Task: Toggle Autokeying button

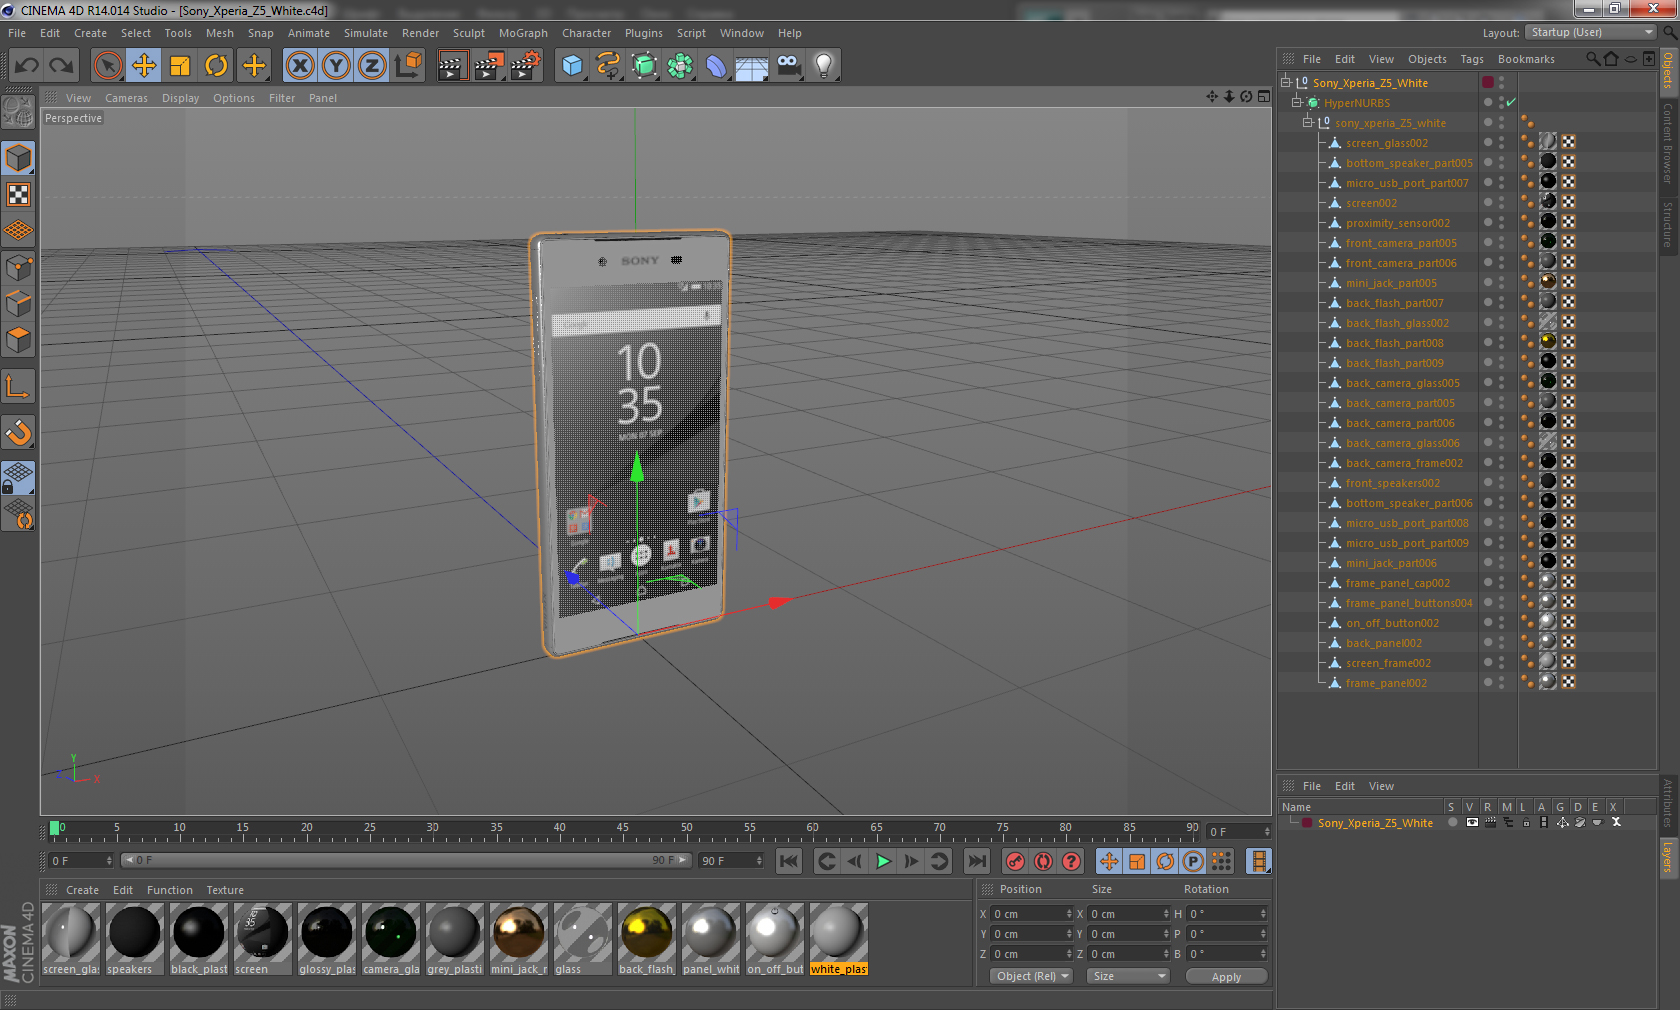Action: coord(1043,861)
